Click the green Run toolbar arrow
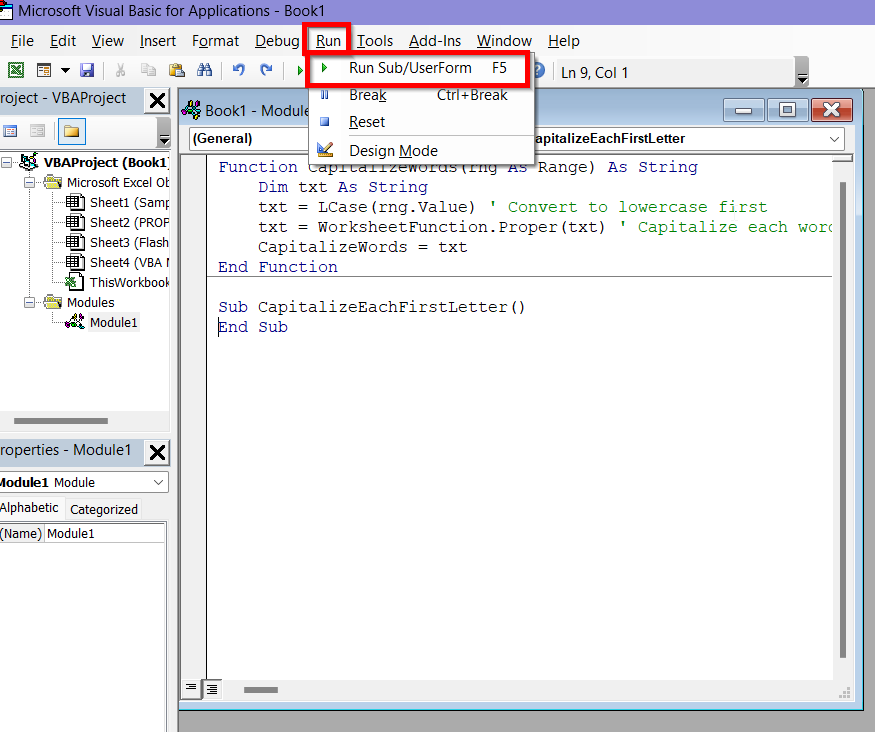Screen dimensions: 875x732 300,71
